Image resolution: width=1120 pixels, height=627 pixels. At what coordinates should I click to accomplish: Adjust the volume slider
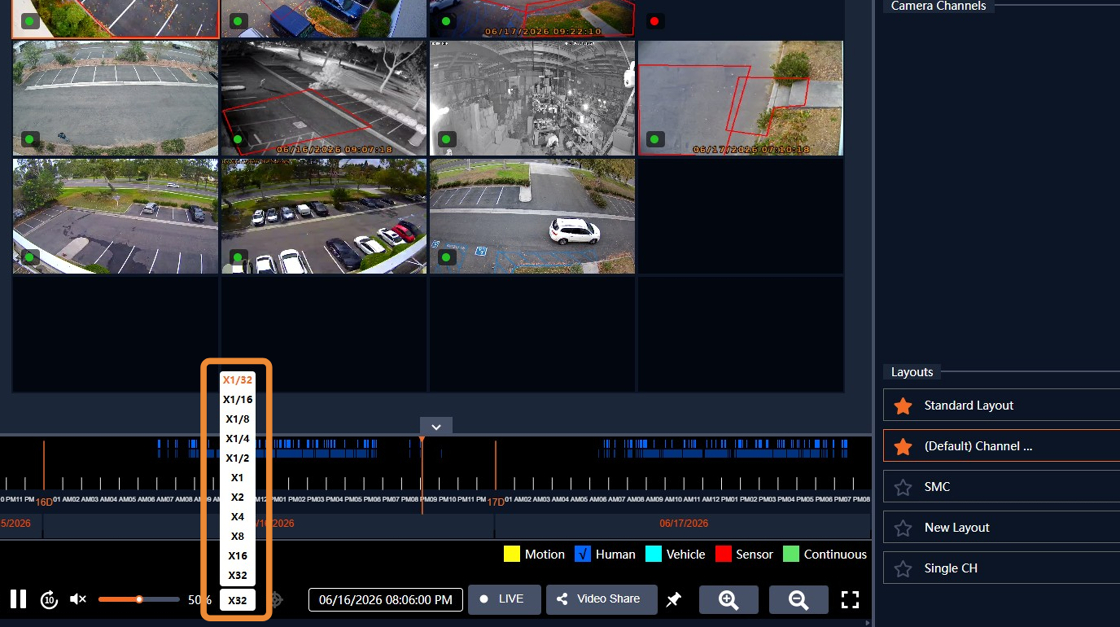[139, 599]
